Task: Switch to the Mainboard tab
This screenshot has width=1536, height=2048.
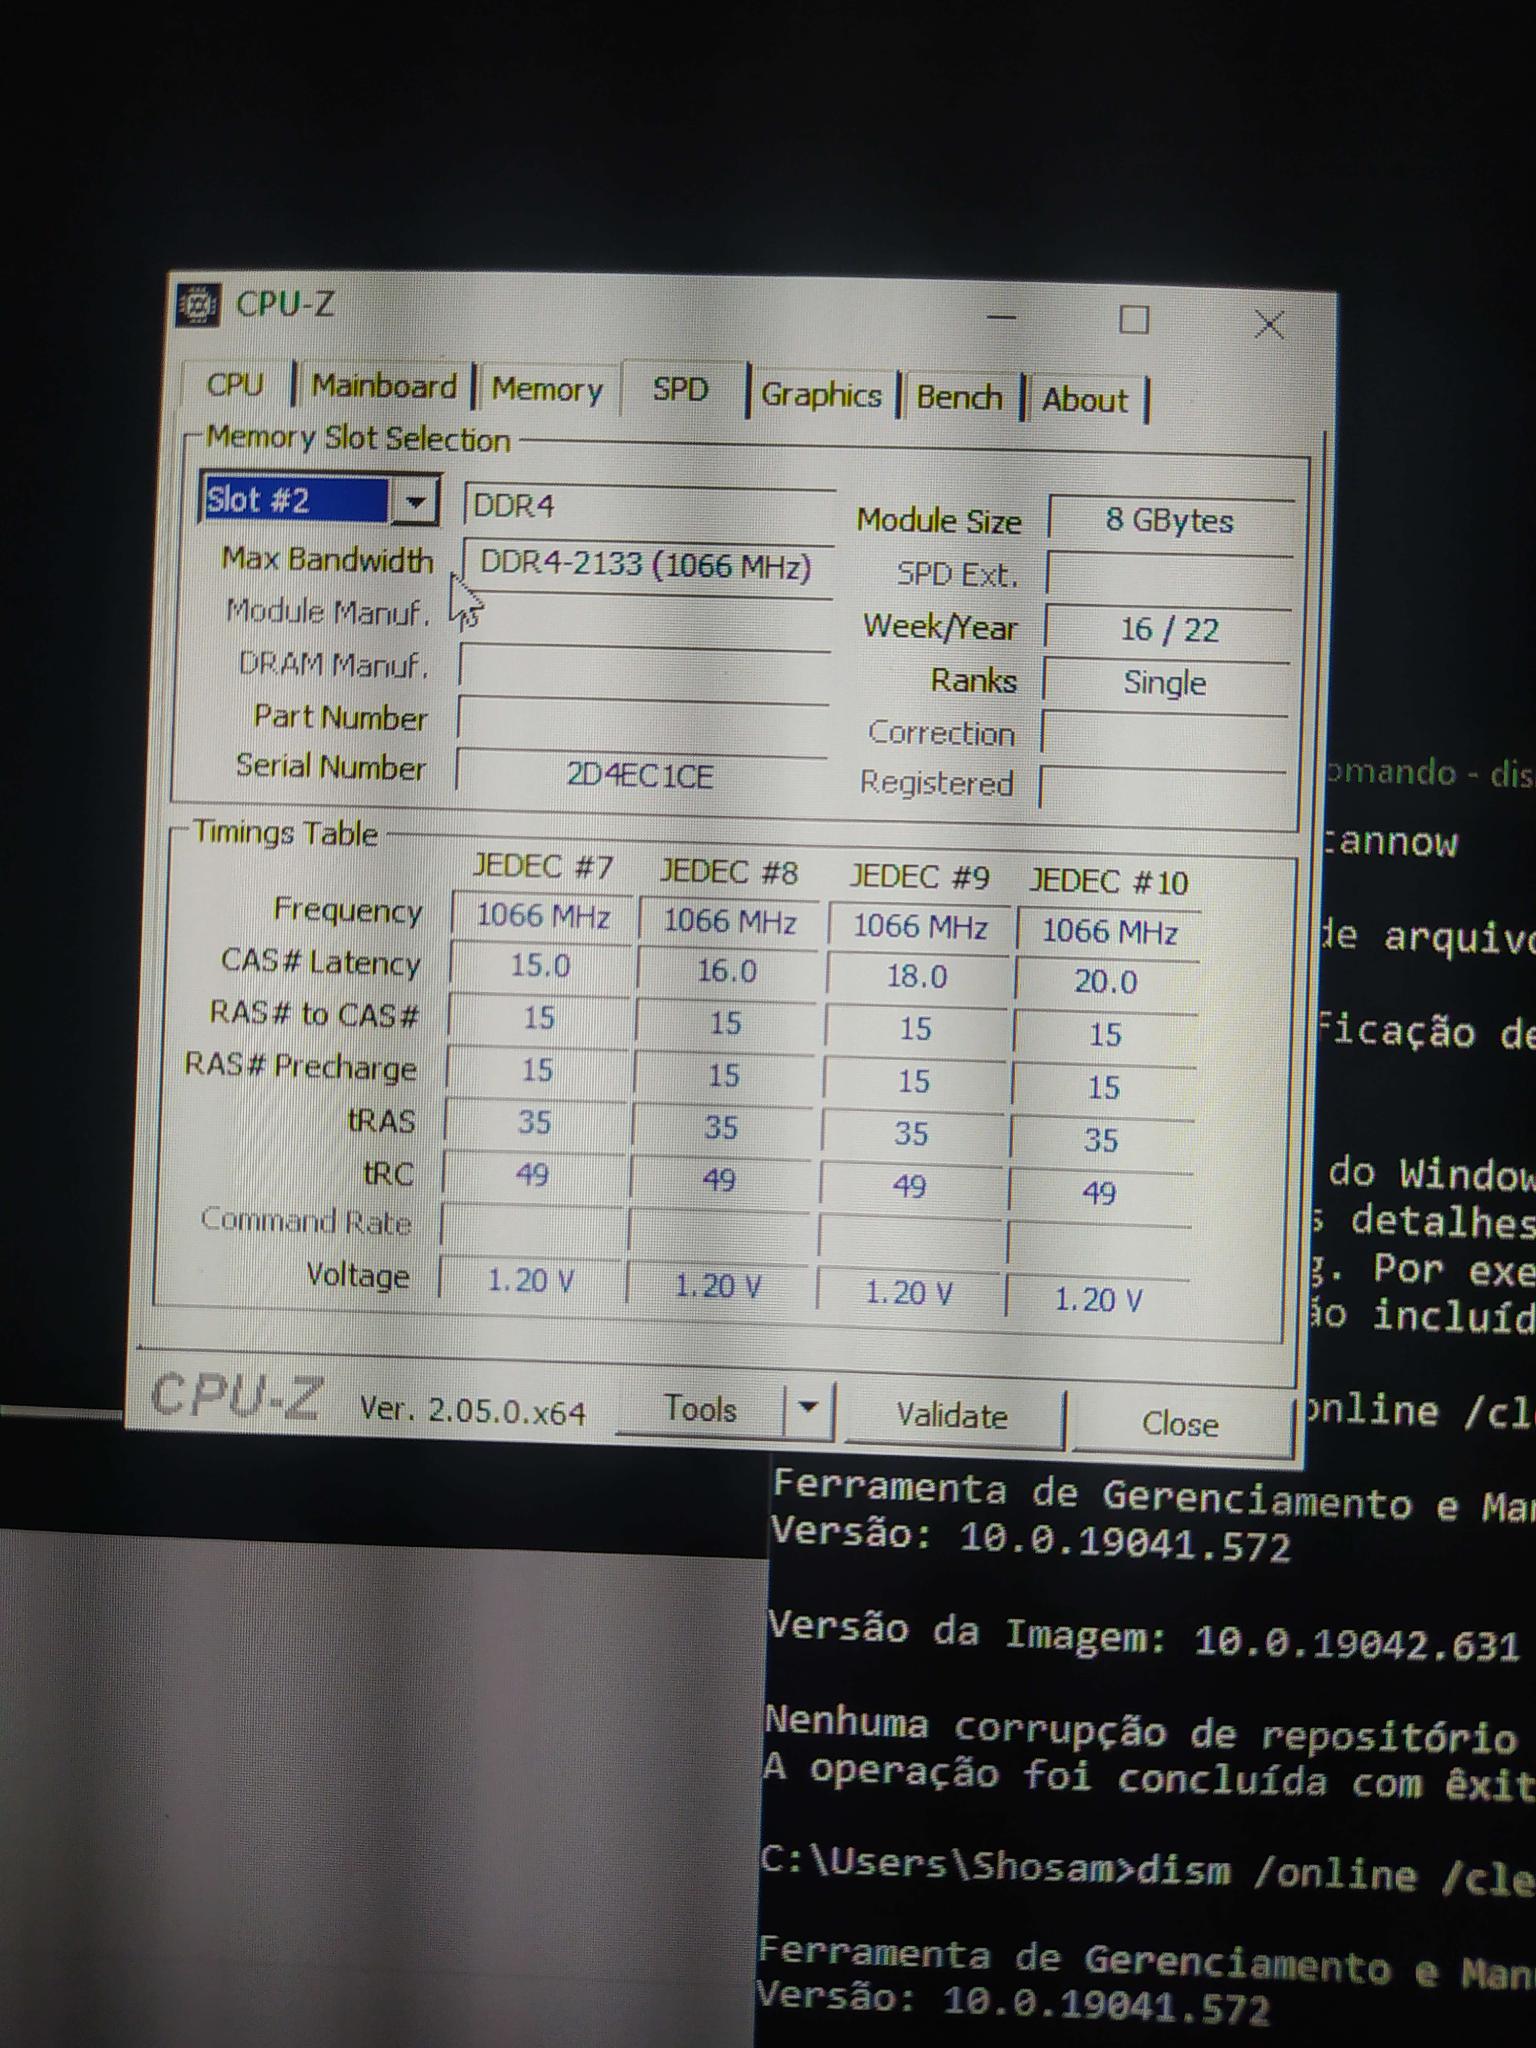Action: coord(384,386)
